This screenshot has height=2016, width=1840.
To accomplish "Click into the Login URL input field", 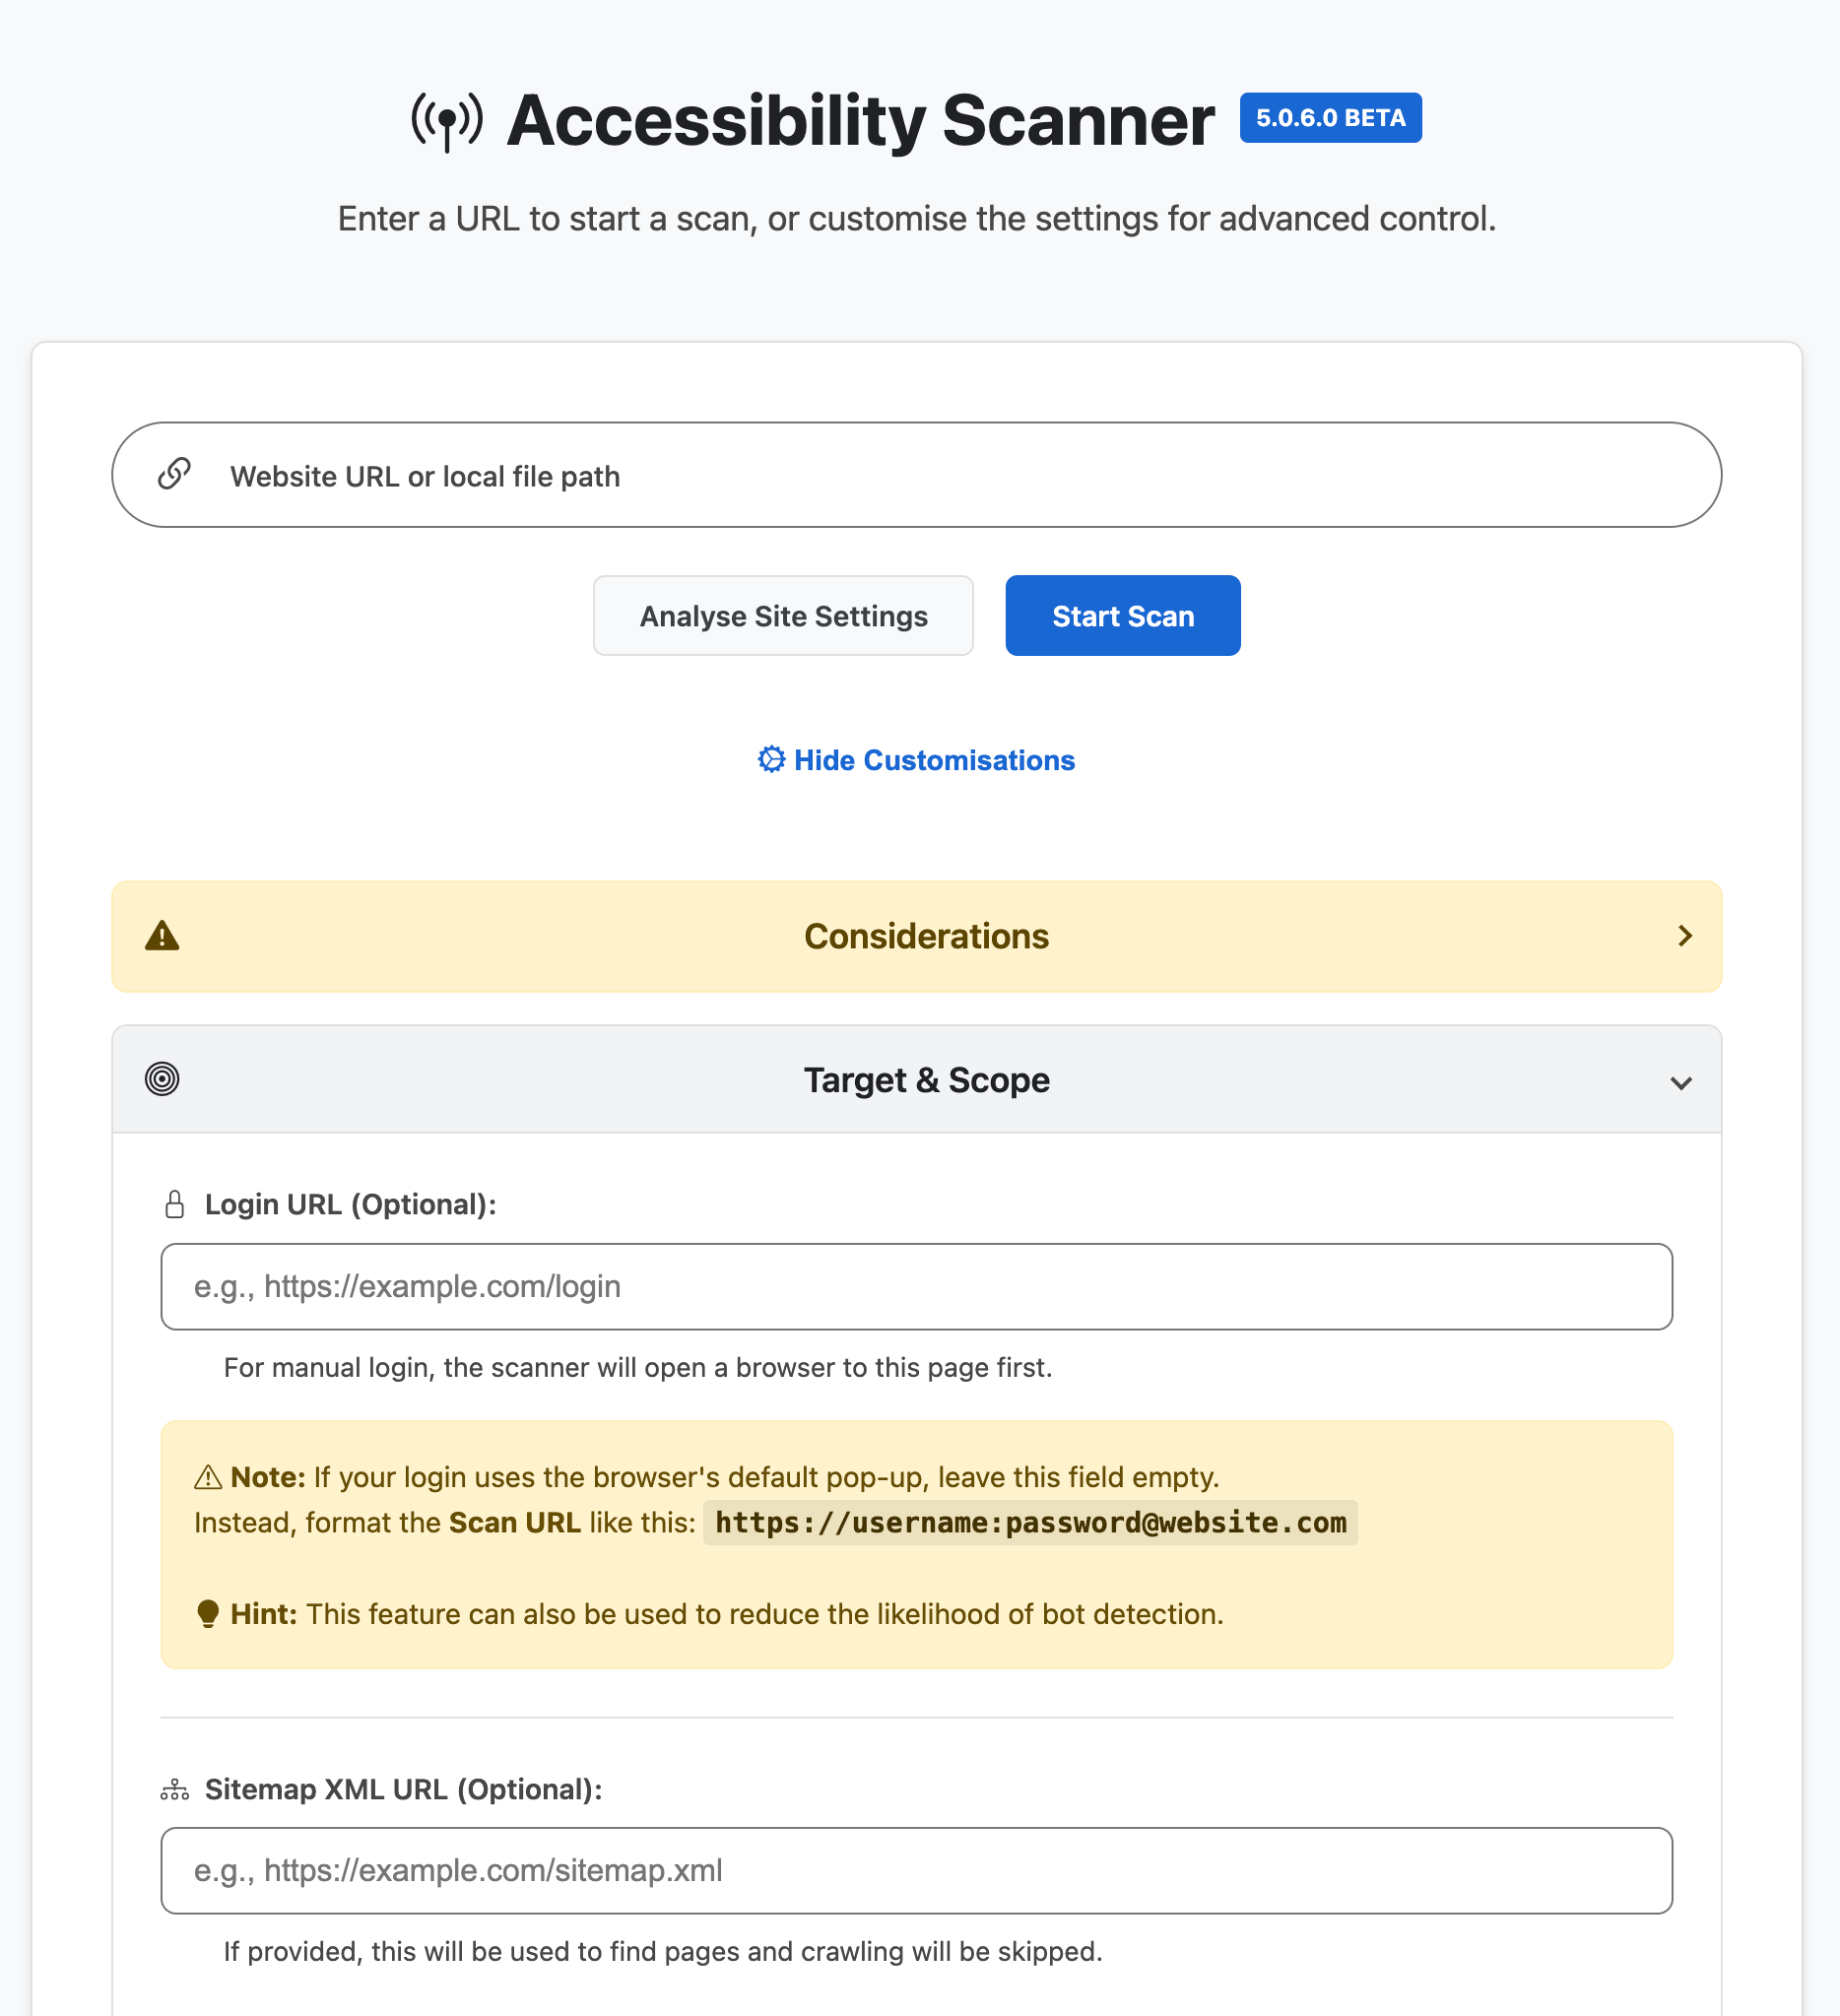I will pos(916,1286).
